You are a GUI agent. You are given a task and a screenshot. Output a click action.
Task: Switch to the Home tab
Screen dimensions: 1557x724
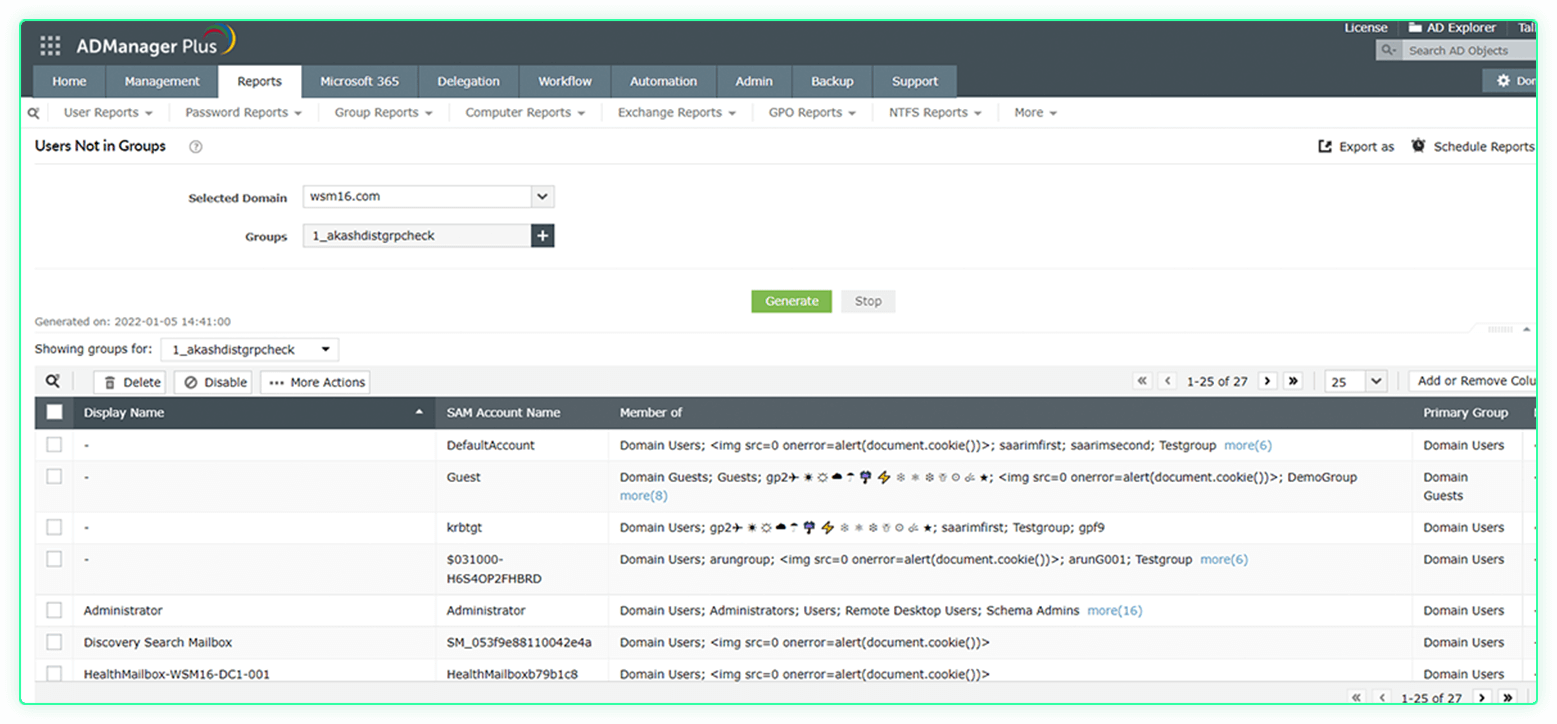[69, 82]
